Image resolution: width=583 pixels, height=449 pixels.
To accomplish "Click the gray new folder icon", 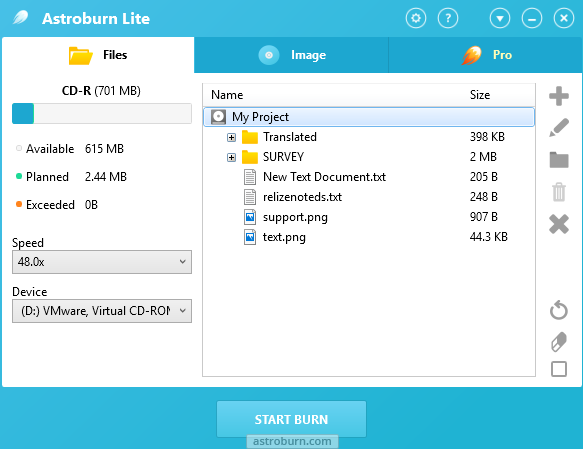I will coord(559,160).
